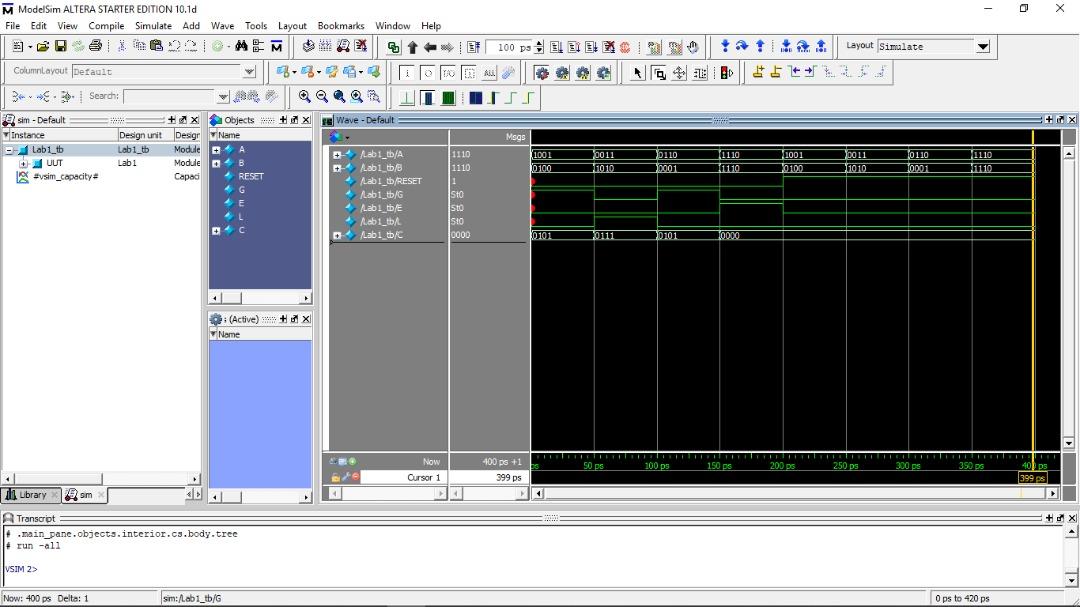Click the Zoom Full icon in the toolbar

pos(340,96)
